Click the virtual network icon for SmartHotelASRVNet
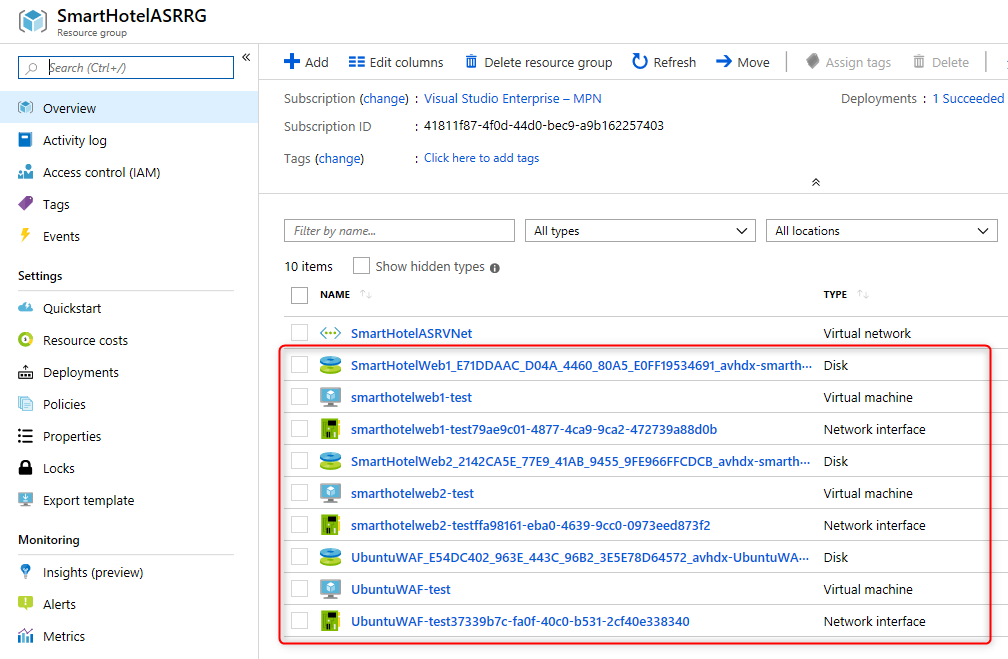Image resolution: width=1008 pixels, height=659 pixels. point(330,333)
